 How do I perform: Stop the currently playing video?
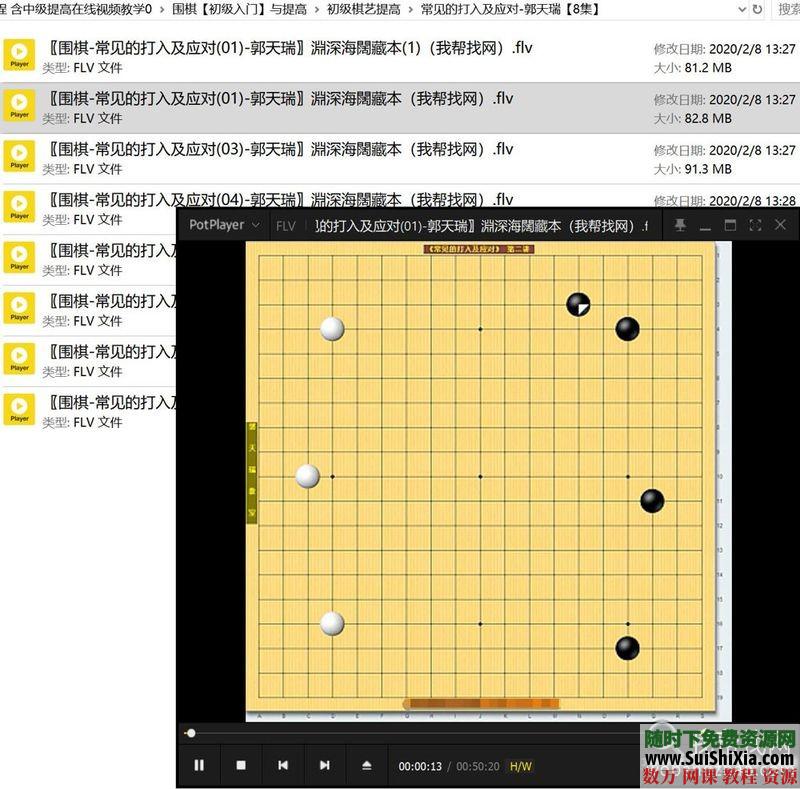pyautogui.click(x=241, y=765)
